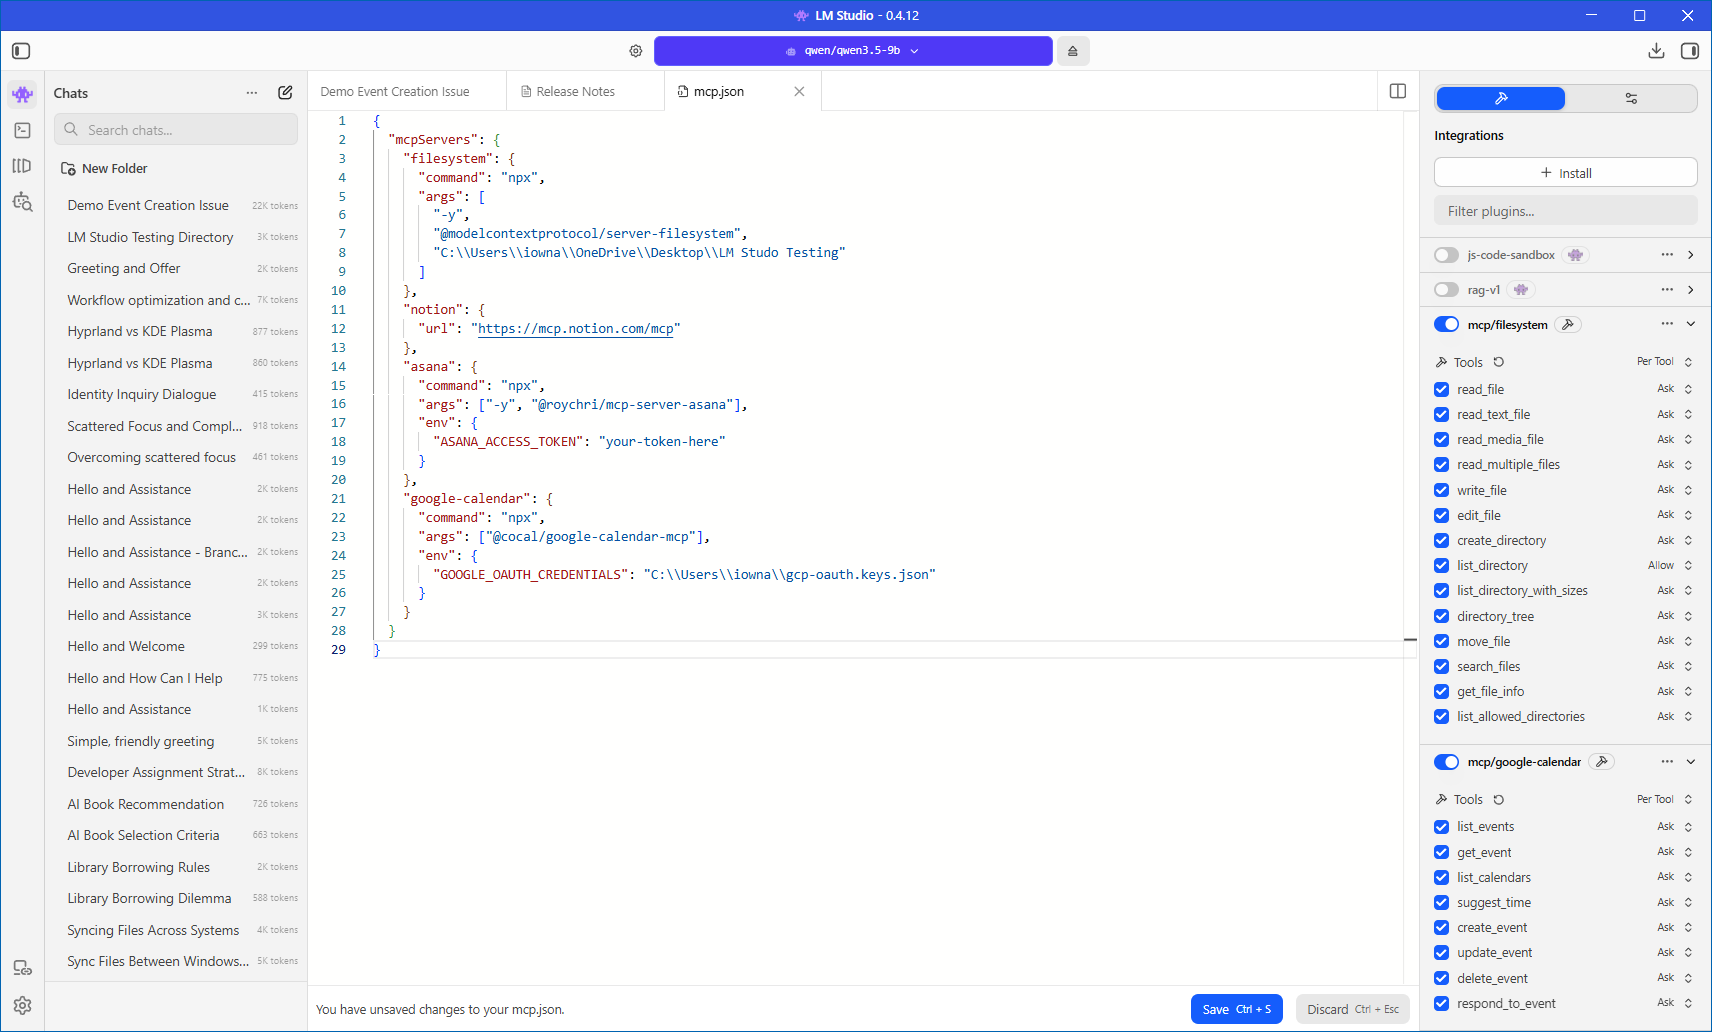Refresh the mcp/filesystem tools list

(1499, 362)
